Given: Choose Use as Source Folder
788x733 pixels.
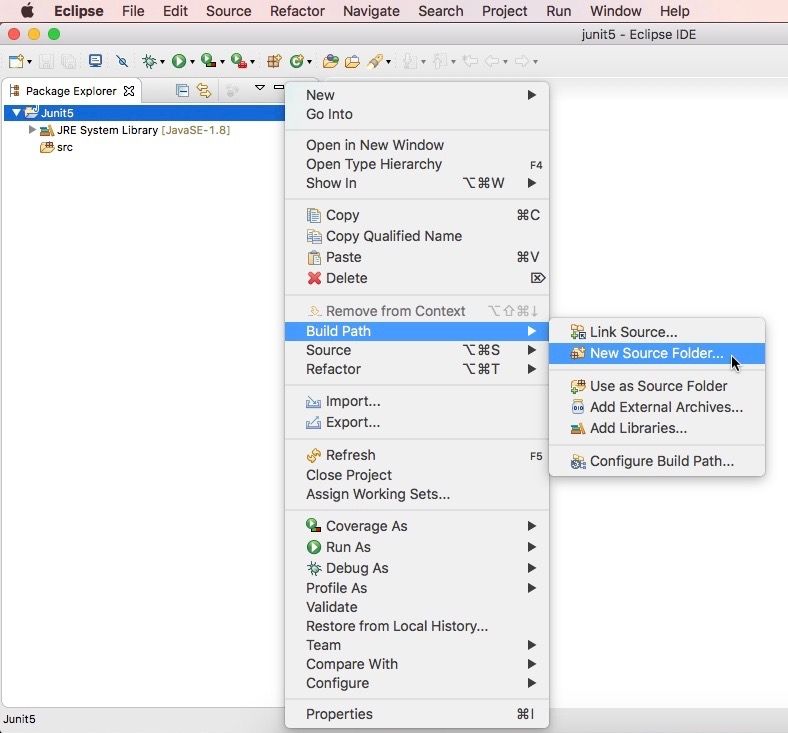Looking at the screenshot, I should tap(657, 386).
